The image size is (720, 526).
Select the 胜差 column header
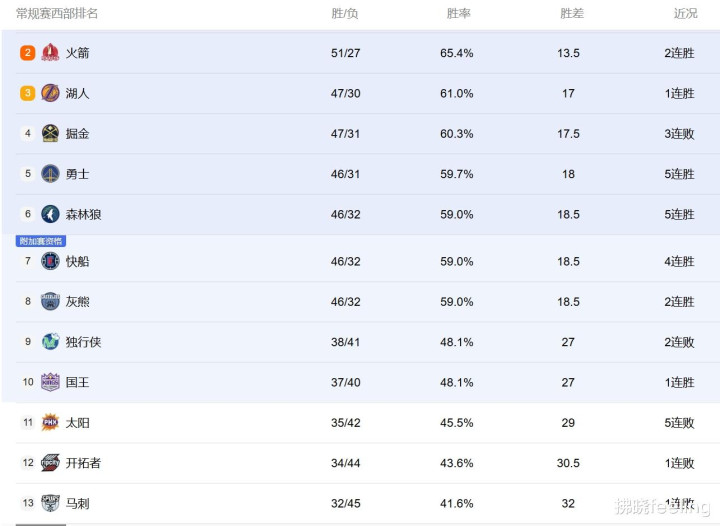tap(572, 13)
